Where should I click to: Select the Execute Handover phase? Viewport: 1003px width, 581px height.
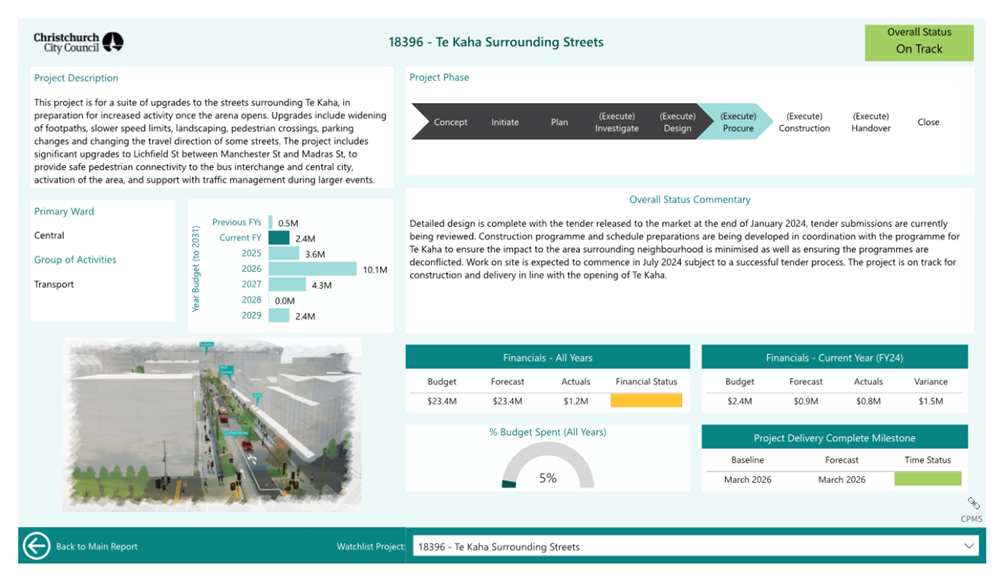click(871, 122)
